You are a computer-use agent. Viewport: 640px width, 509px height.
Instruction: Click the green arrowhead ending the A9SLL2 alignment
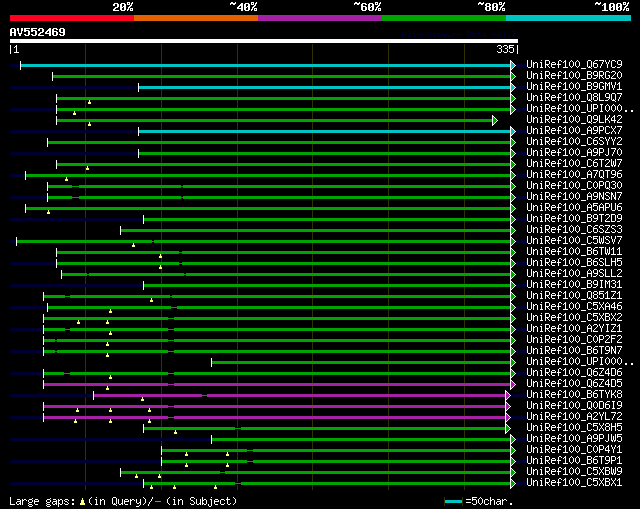513,275
